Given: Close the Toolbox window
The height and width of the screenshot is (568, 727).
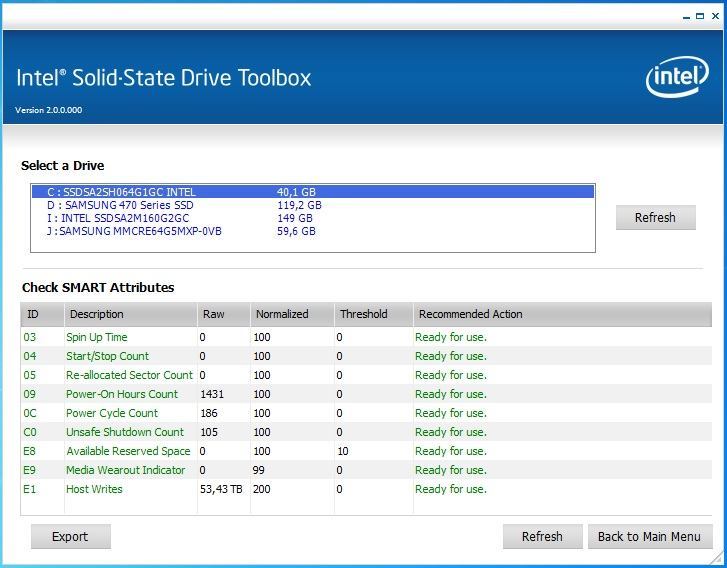Looking at the screenshot, I should [715, 16].
